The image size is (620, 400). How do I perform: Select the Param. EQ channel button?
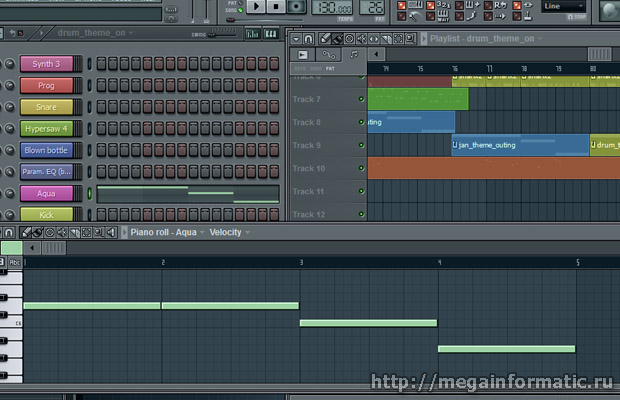pos(47,172)
